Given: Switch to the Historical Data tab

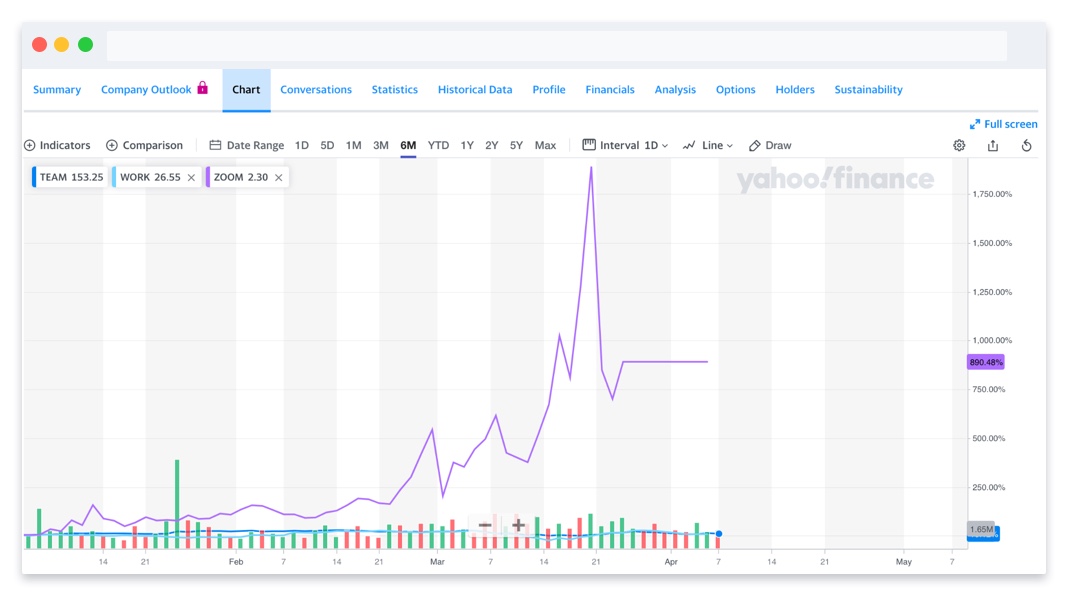Looking at the screenshot, I should tap(474, 89).
